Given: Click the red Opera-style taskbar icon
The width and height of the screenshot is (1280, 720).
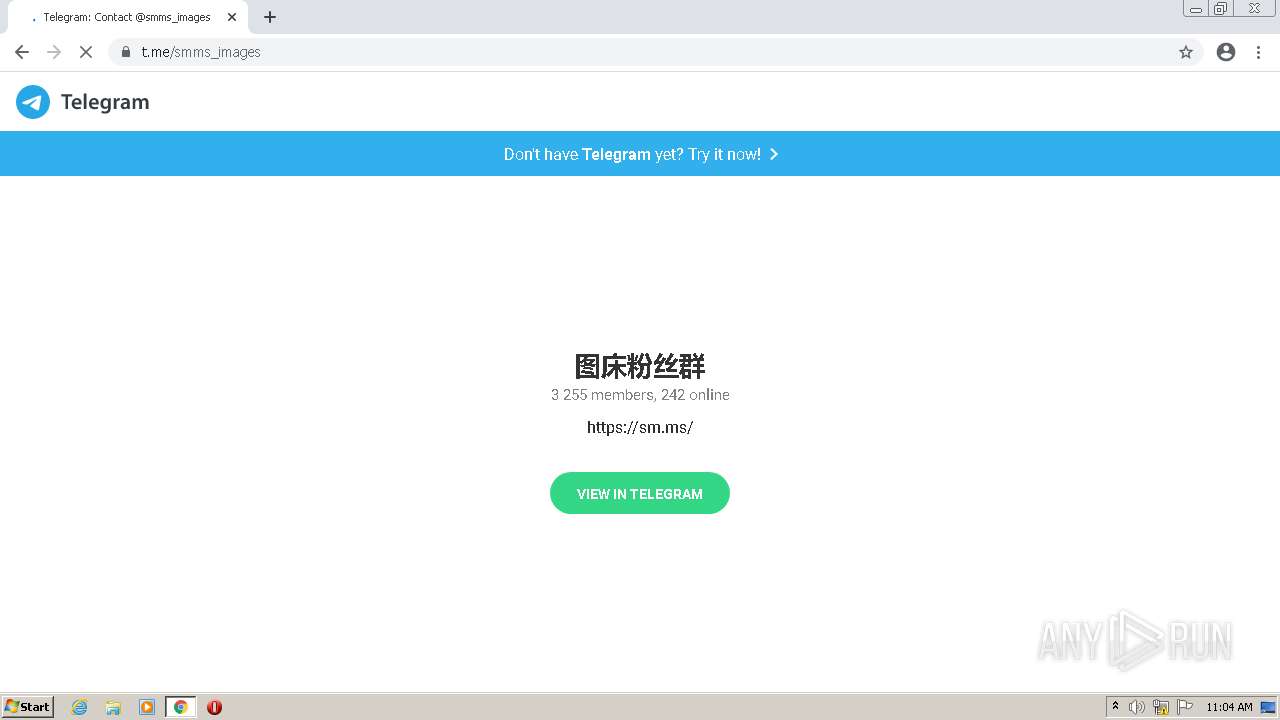Looking at the screenshot, I should click(214, 707).
